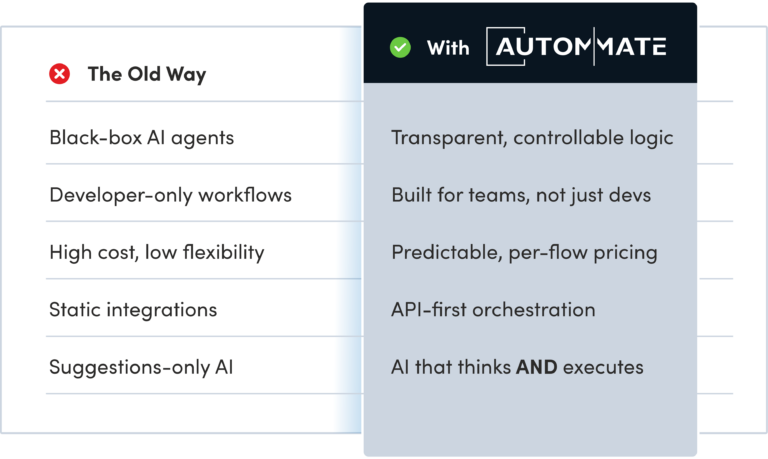Image resolution: width=768 pixels, height=459 pixels.
Task: Click the 'MATE' part of the logo
Action: pyautogui.click(x=631, y=47)
